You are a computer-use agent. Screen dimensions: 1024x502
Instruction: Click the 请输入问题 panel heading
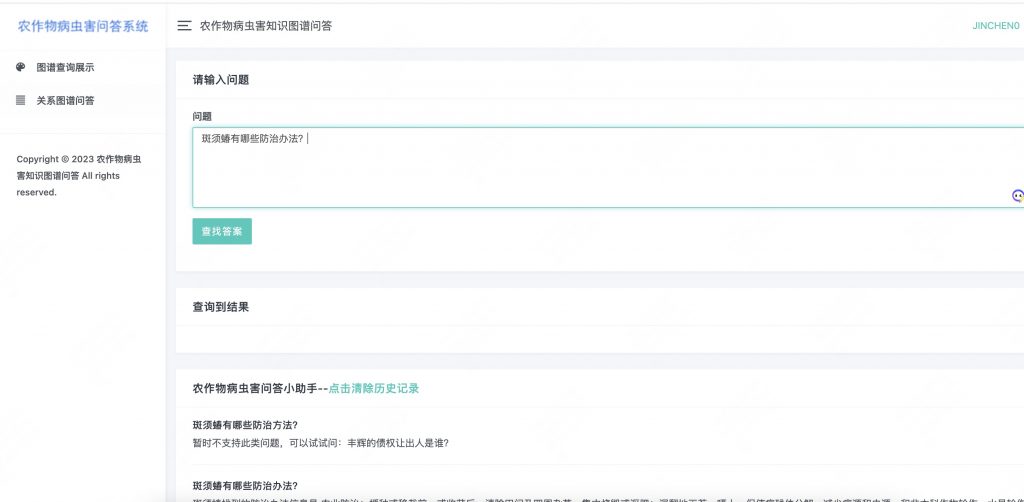click(221, 80)
